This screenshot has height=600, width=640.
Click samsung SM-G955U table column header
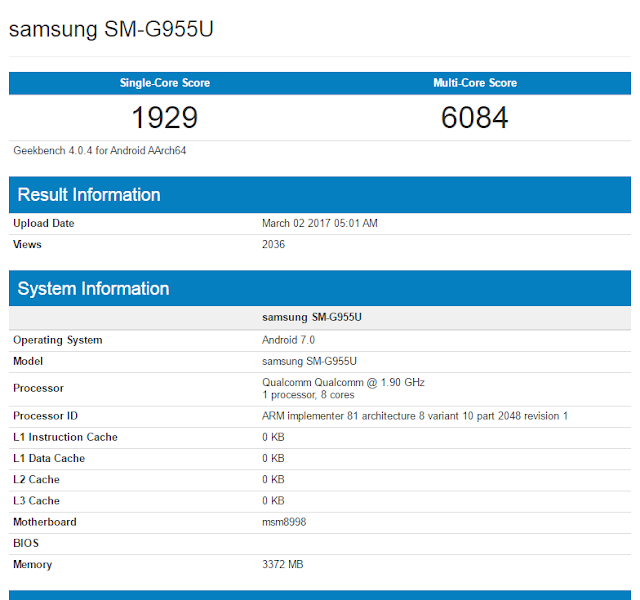[x=312, y=317]
